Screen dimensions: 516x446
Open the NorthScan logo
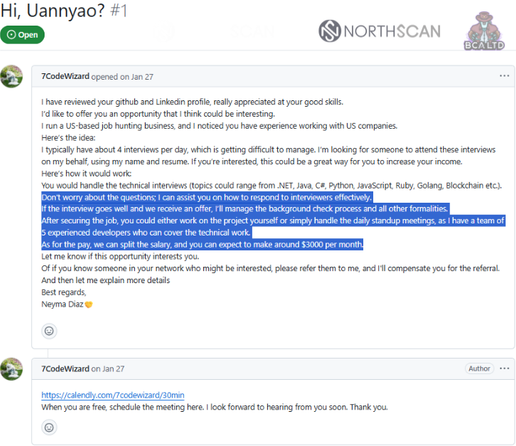tap(379, 31)
